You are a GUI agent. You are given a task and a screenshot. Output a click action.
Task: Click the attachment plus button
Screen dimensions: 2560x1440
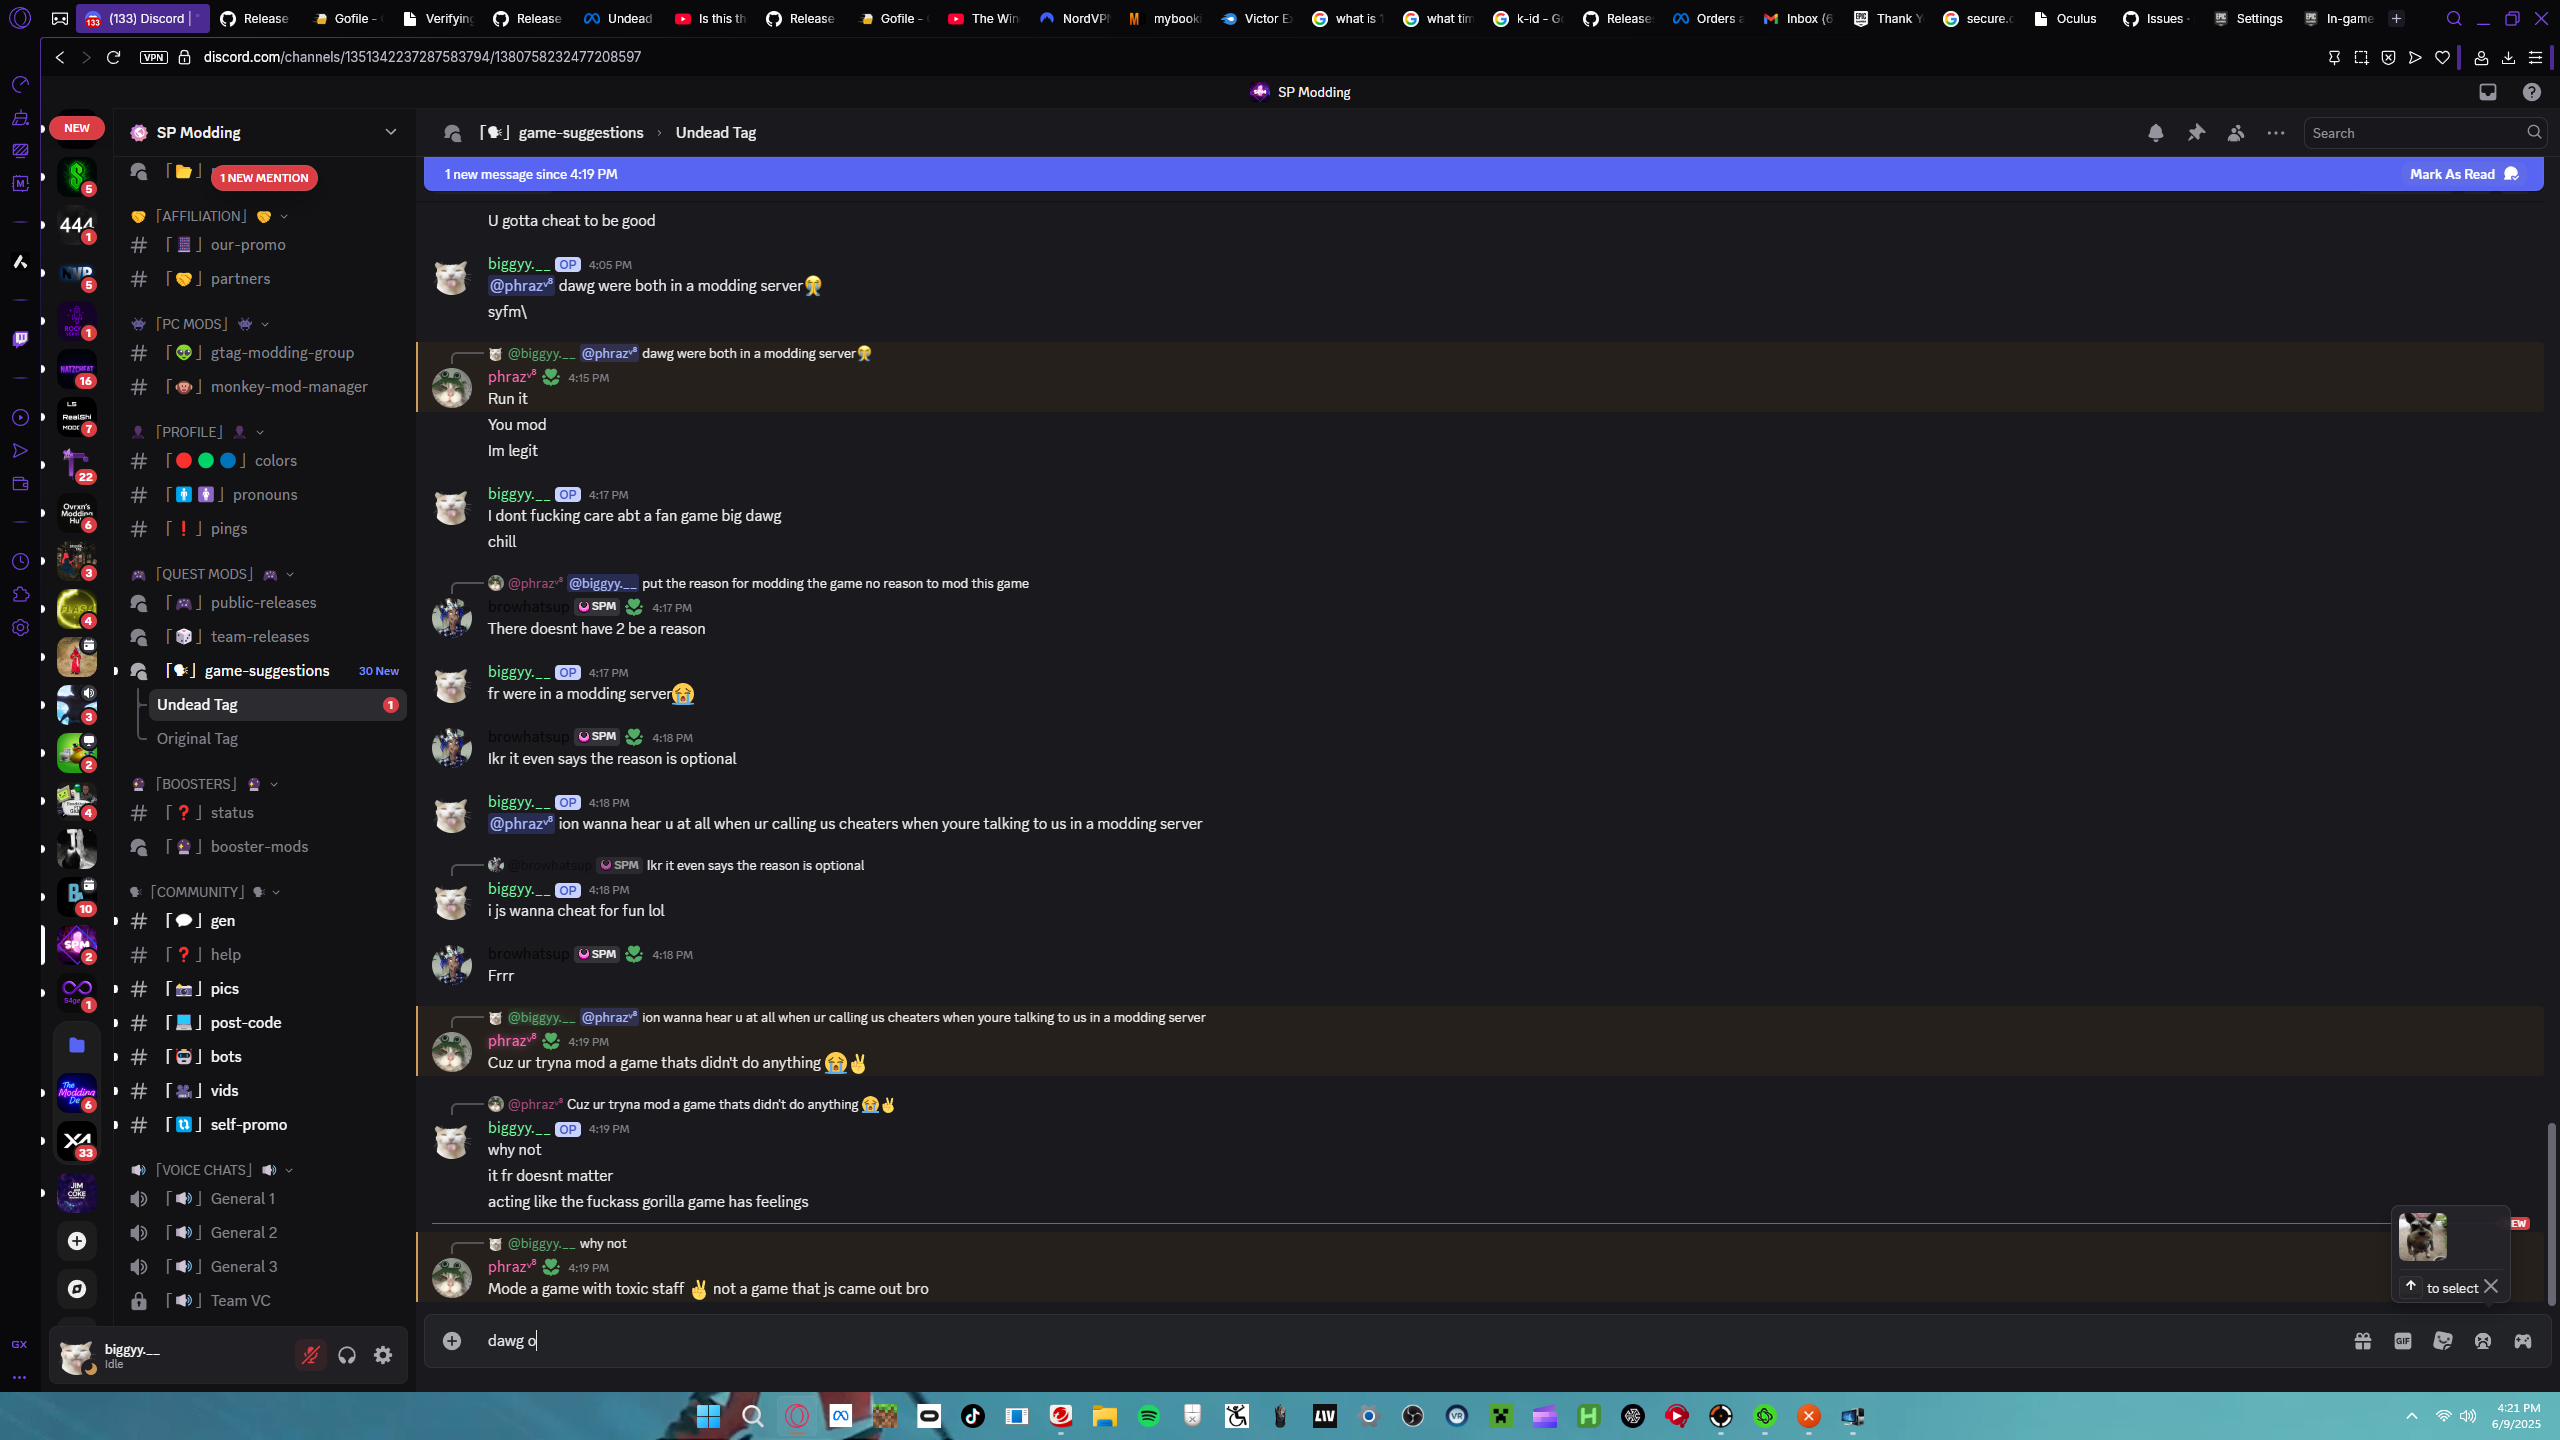pyautogui.click(x=452, y=1341)
